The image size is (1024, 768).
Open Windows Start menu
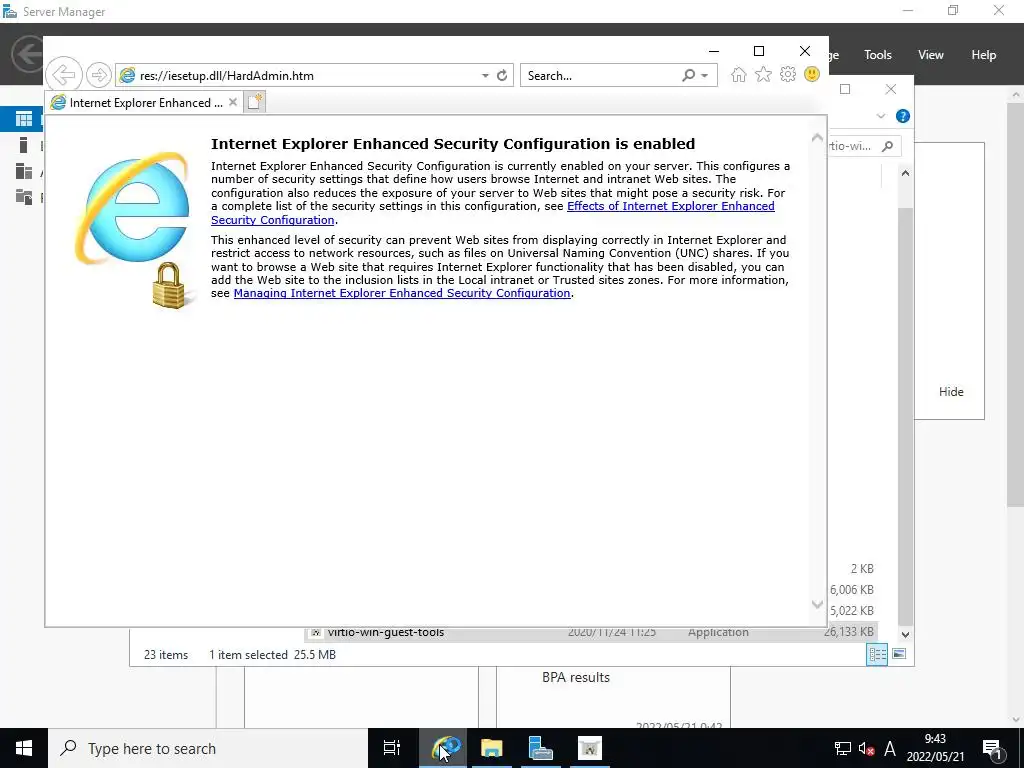click(x=24, y=748)
